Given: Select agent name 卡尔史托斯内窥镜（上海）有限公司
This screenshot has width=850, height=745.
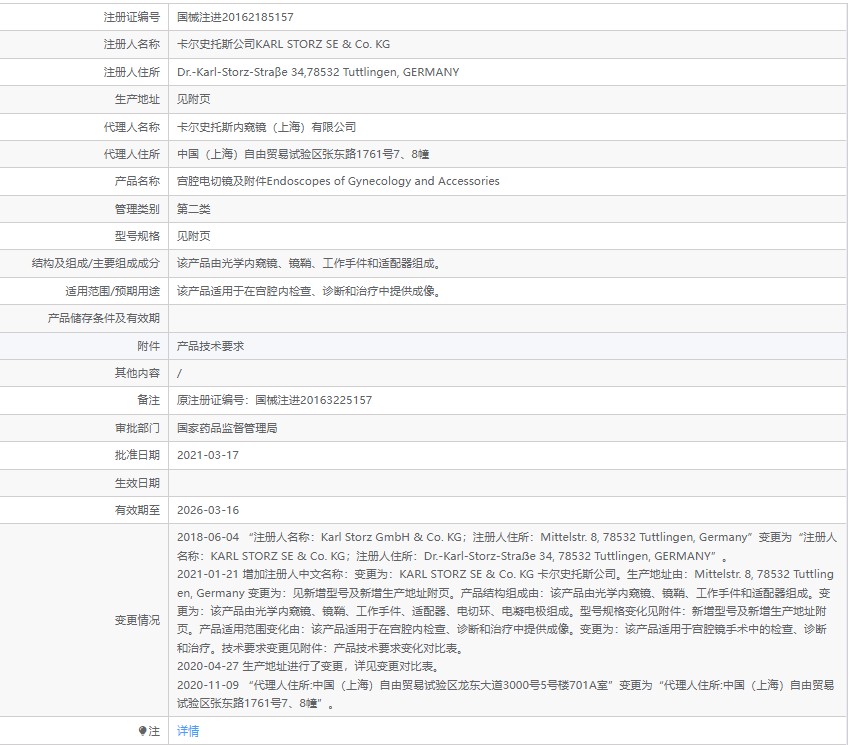Looking at the screenshot, I should [x=266, y=127].
